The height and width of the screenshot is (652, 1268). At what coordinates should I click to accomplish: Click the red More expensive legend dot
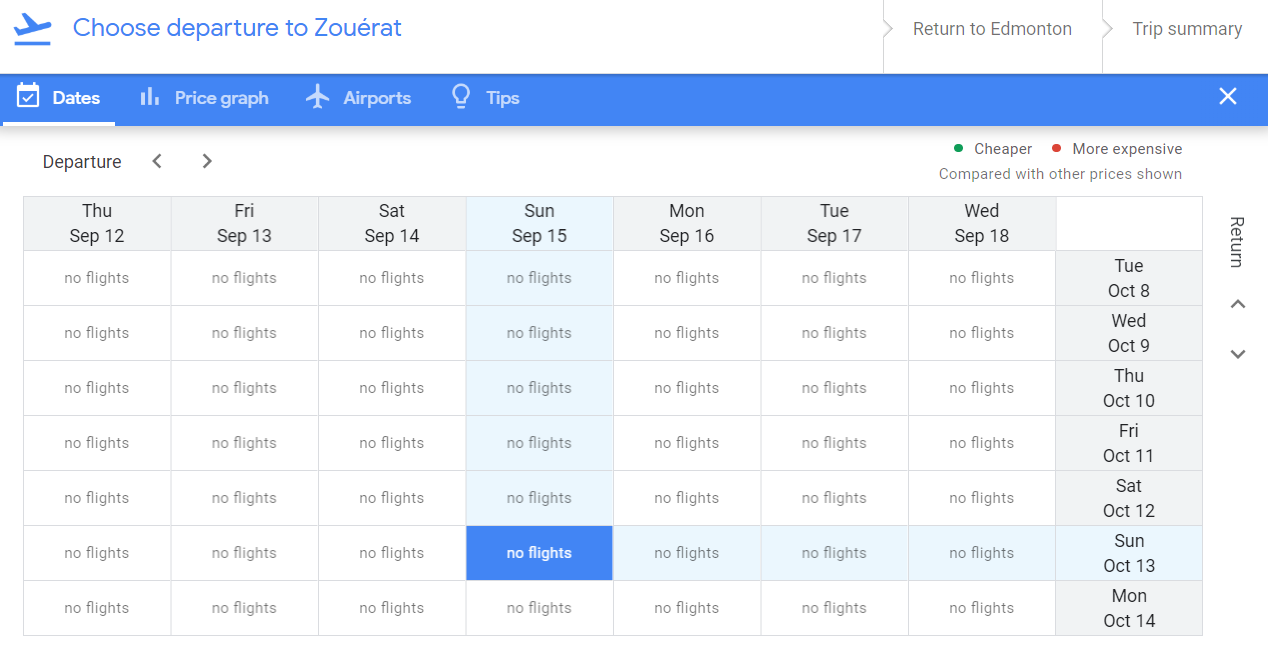coord(1056,149)
